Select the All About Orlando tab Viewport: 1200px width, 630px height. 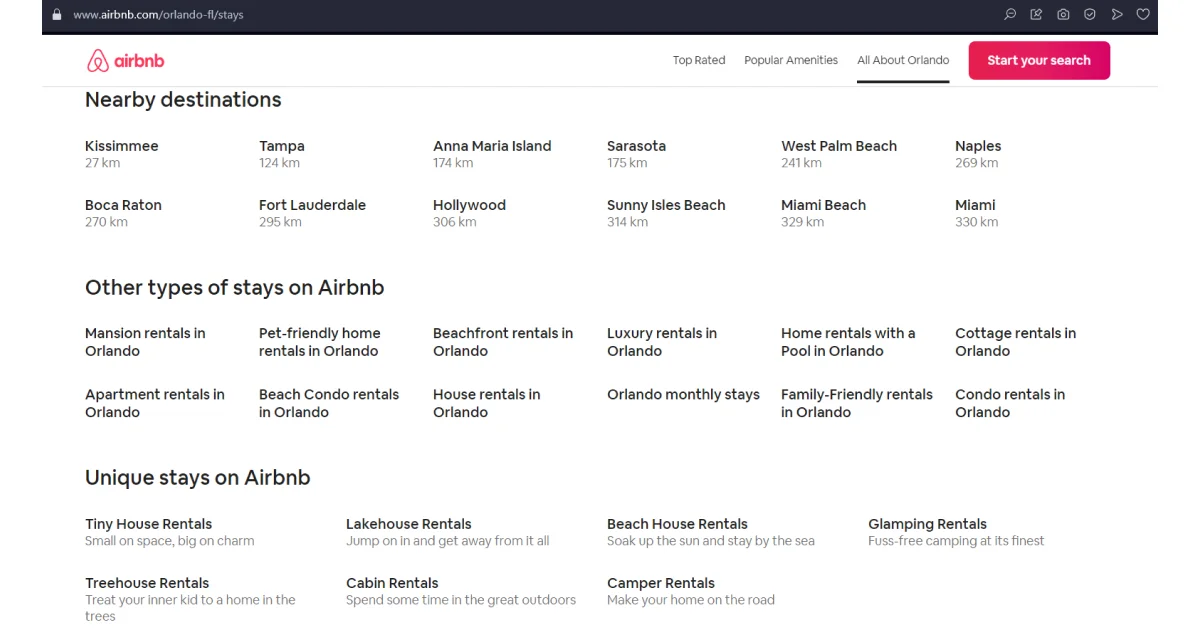click(903, 60)
